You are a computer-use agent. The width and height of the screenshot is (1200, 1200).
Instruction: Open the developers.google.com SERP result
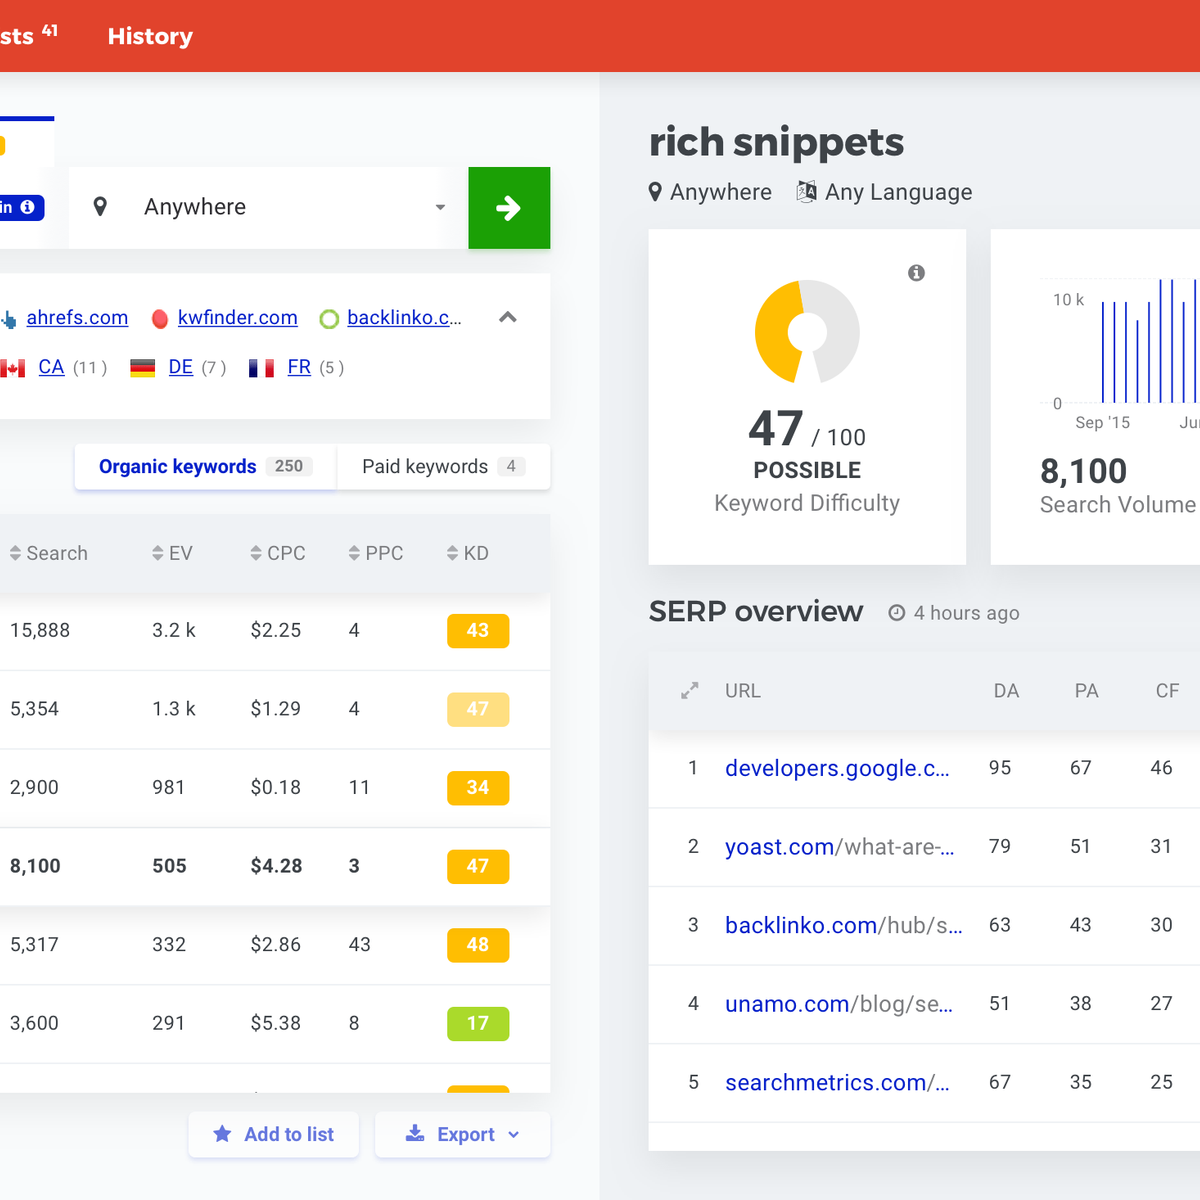point(837,768)
